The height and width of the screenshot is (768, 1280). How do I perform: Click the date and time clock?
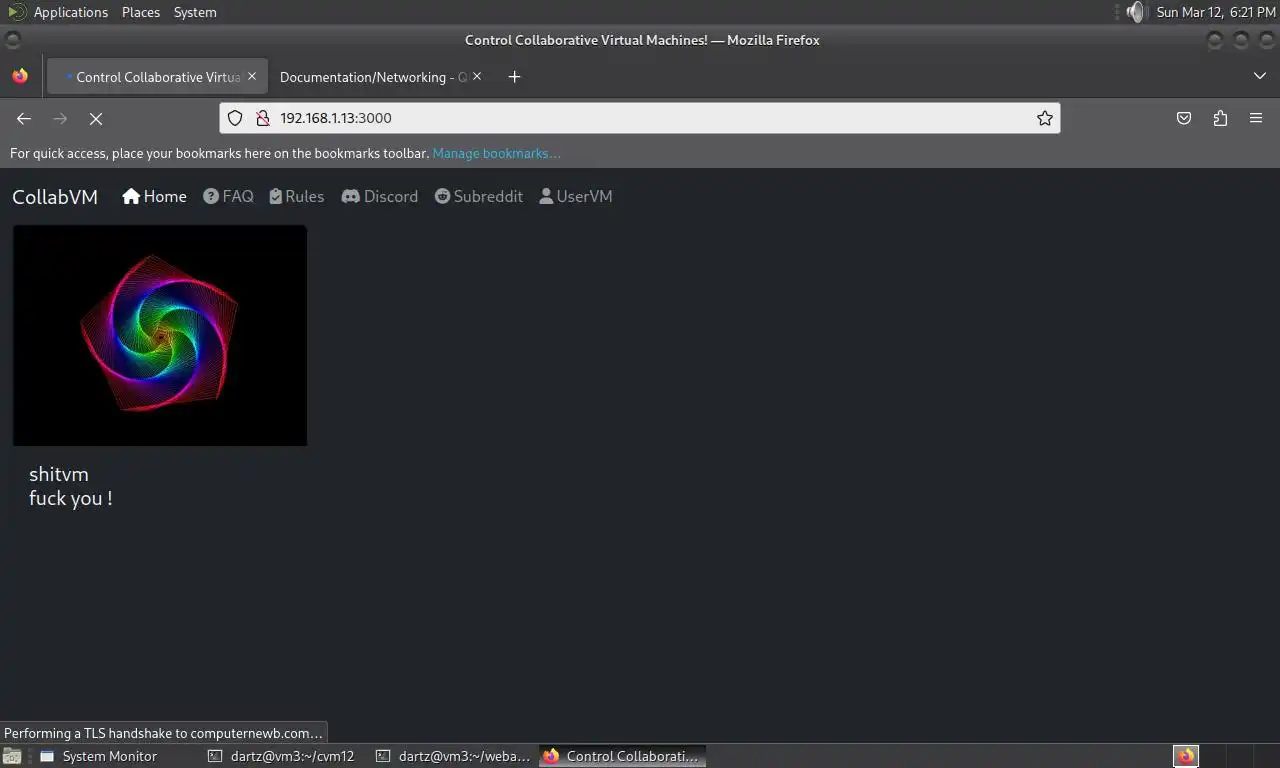click(1216, 12)
